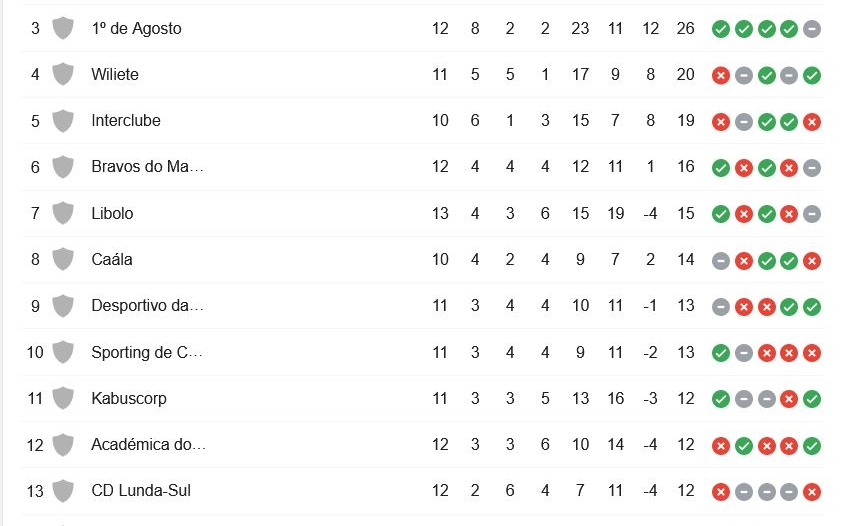
Task: Click Interclube's latest red loss icon
Action: [x=812, y=121]
